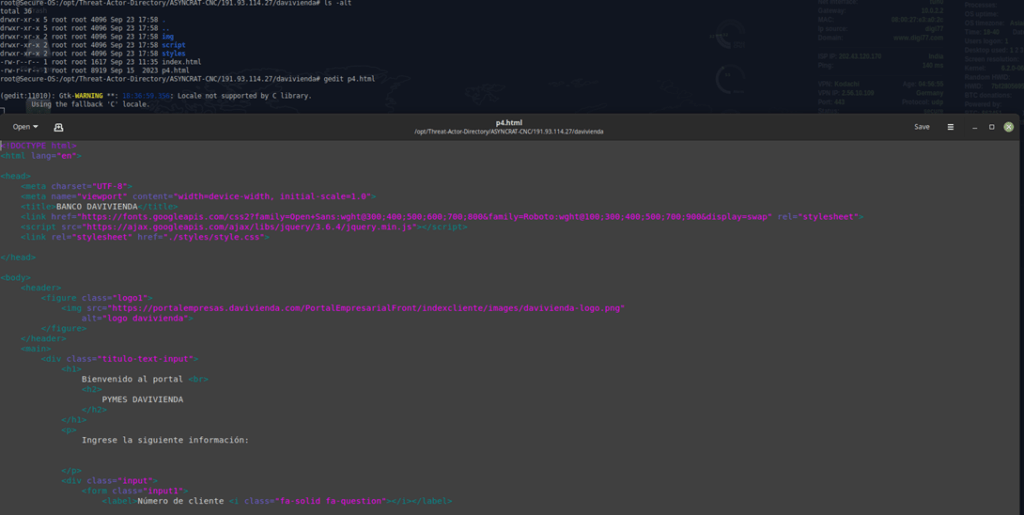Viewport: 1024px width, 515px height.
Task: Click the ./styles/style.css href value
Action: coord(222,237)
